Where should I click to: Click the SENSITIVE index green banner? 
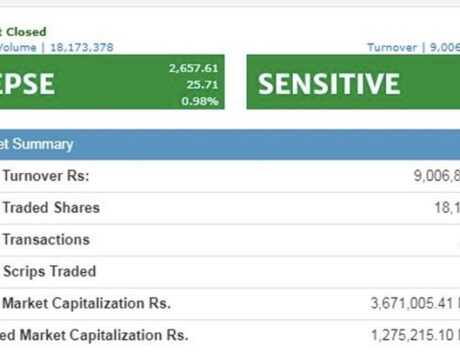click(353, 82)
